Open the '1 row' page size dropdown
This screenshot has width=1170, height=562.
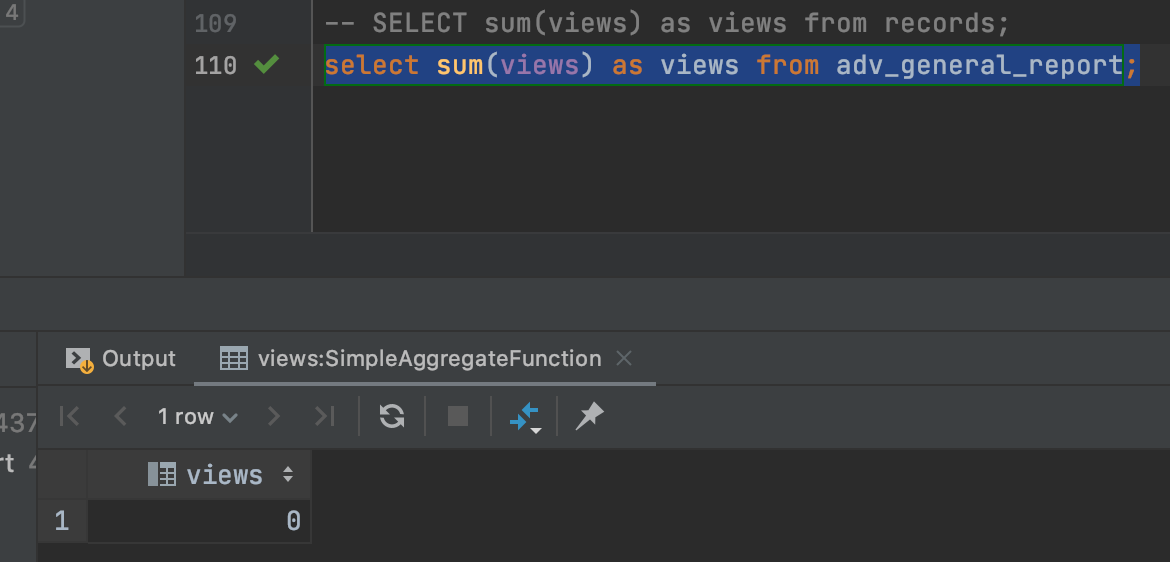197,417
